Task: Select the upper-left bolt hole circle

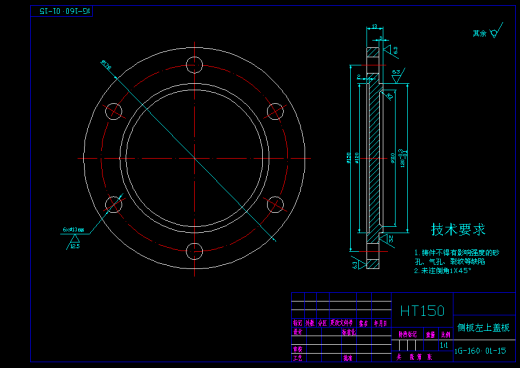Action: click(114, 111)
